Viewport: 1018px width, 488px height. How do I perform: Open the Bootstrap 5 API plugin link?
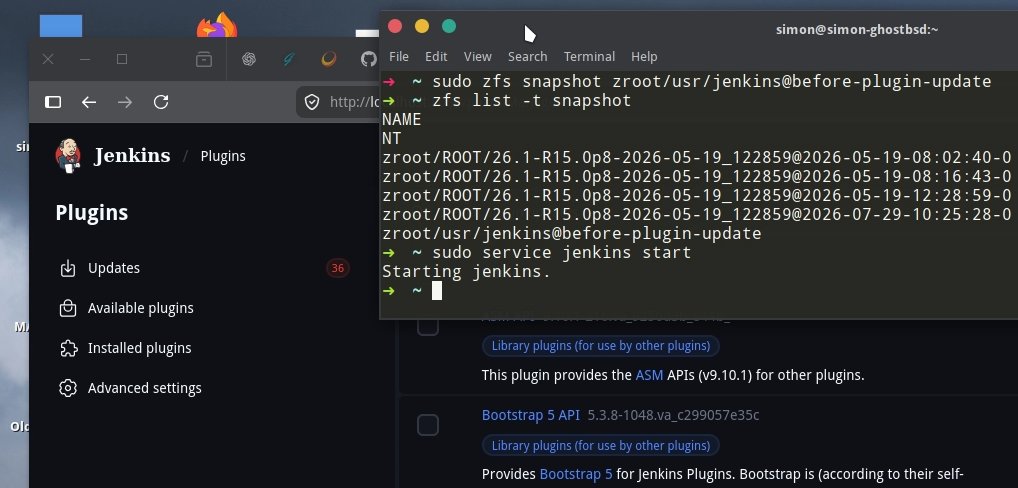pyautogui.click(x=530, y=415)
